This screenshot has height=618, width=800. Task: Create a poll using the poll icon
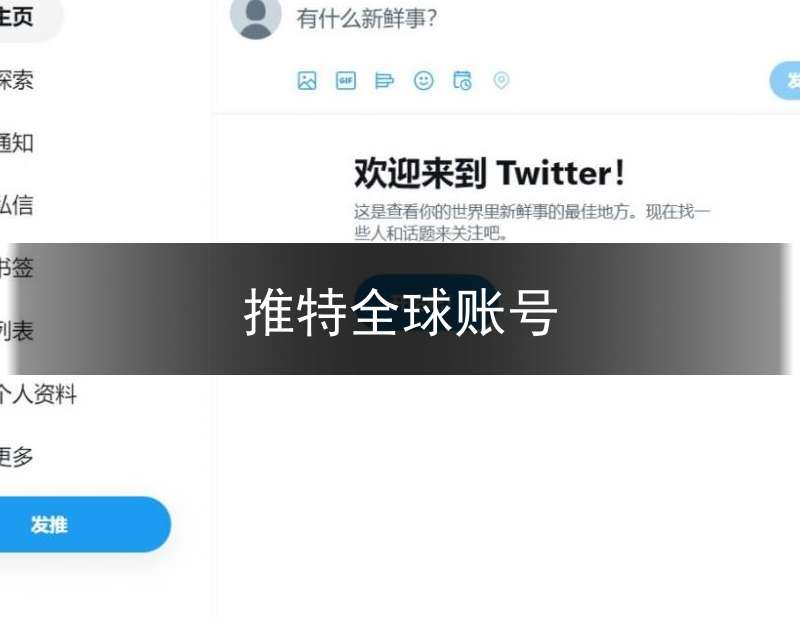384,81
